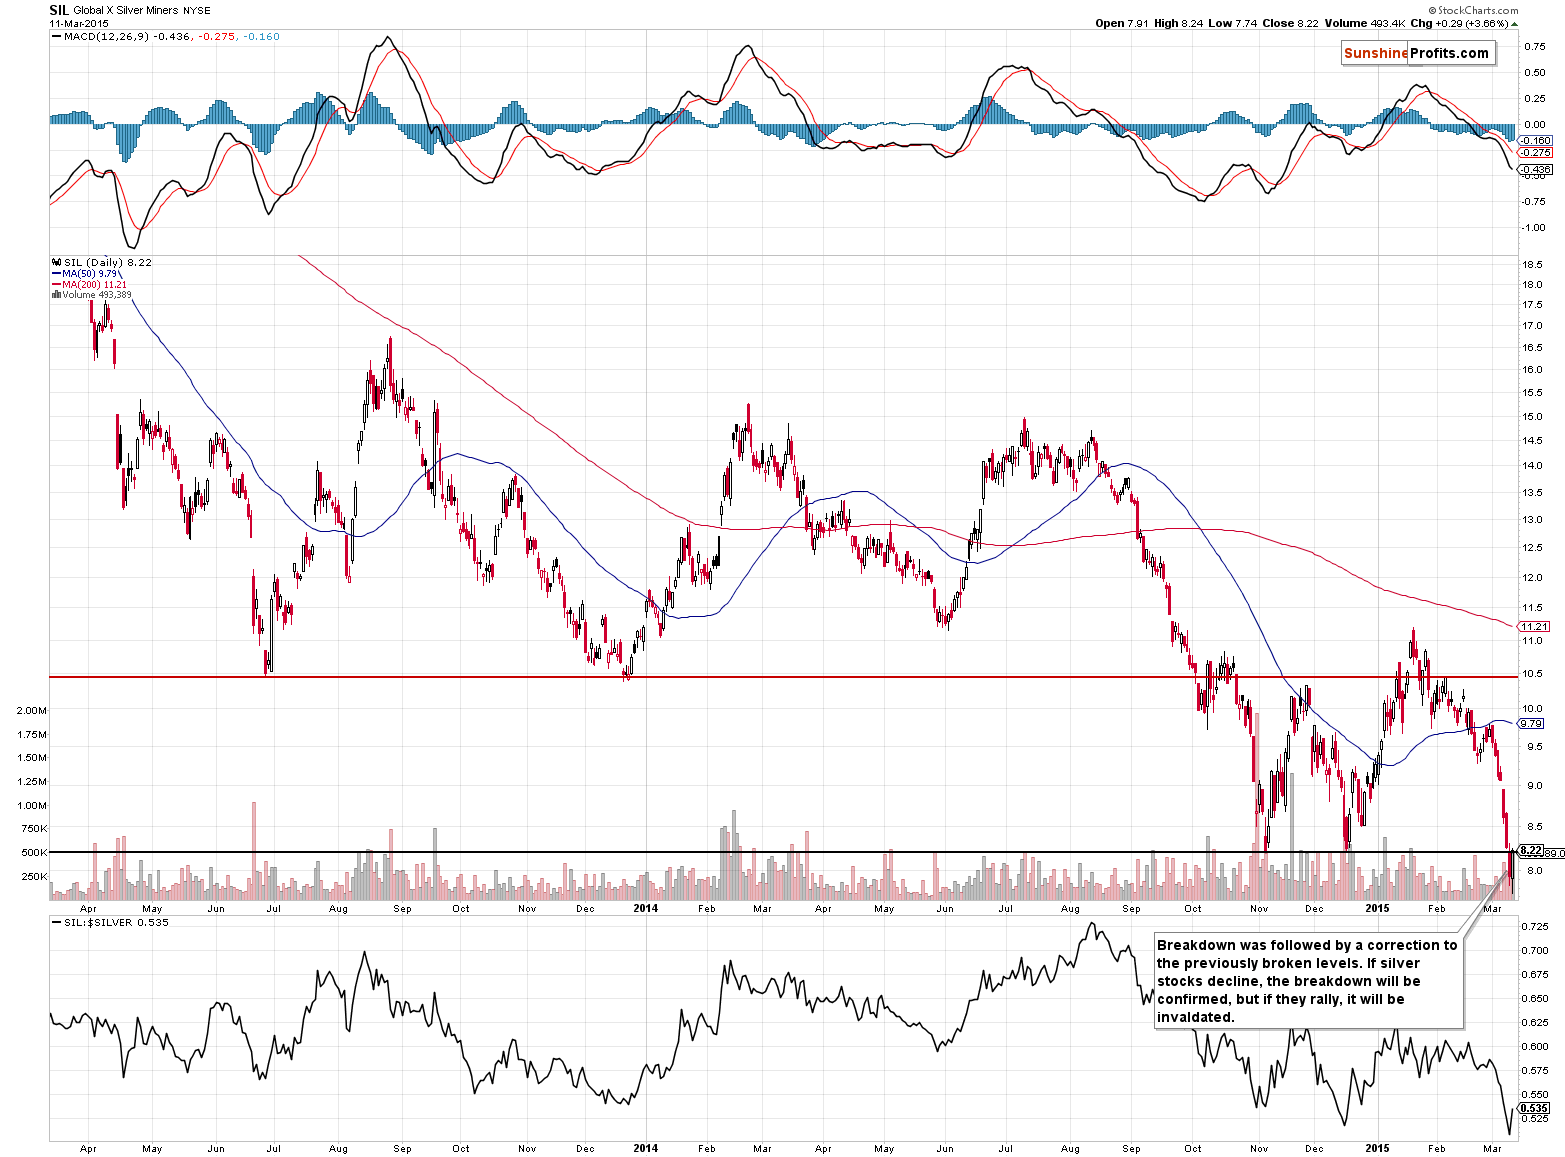Viewport: 1565px width, 1157px height.
Task: Click the 11-Mar-2015 date label
Action: pos(79,23)
